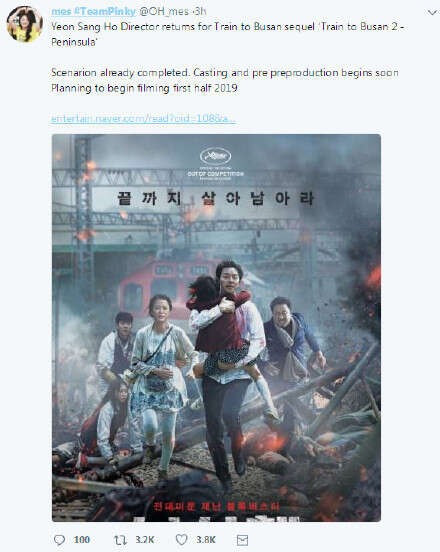
Task: Click the Korean tagline text on the poster
Action: 215,199
